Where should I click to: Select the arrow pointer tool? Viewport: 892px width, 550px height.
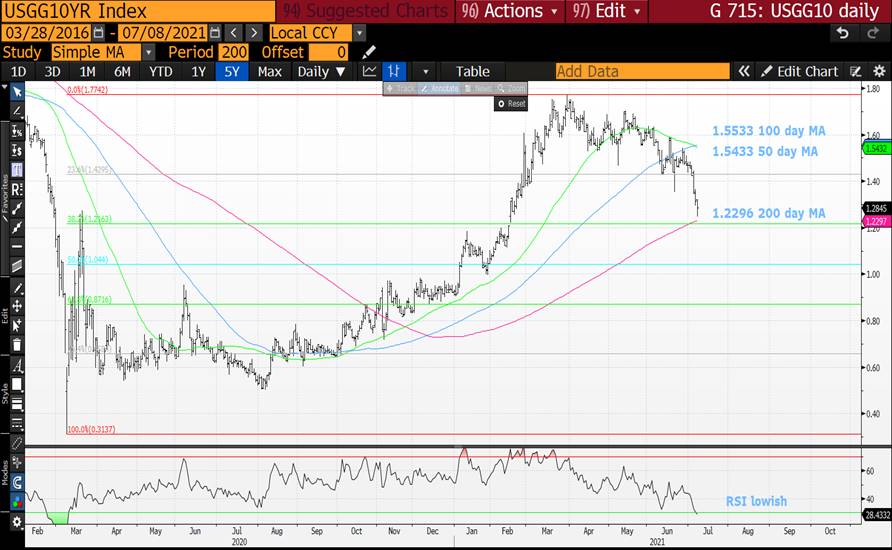click(17, 91)
